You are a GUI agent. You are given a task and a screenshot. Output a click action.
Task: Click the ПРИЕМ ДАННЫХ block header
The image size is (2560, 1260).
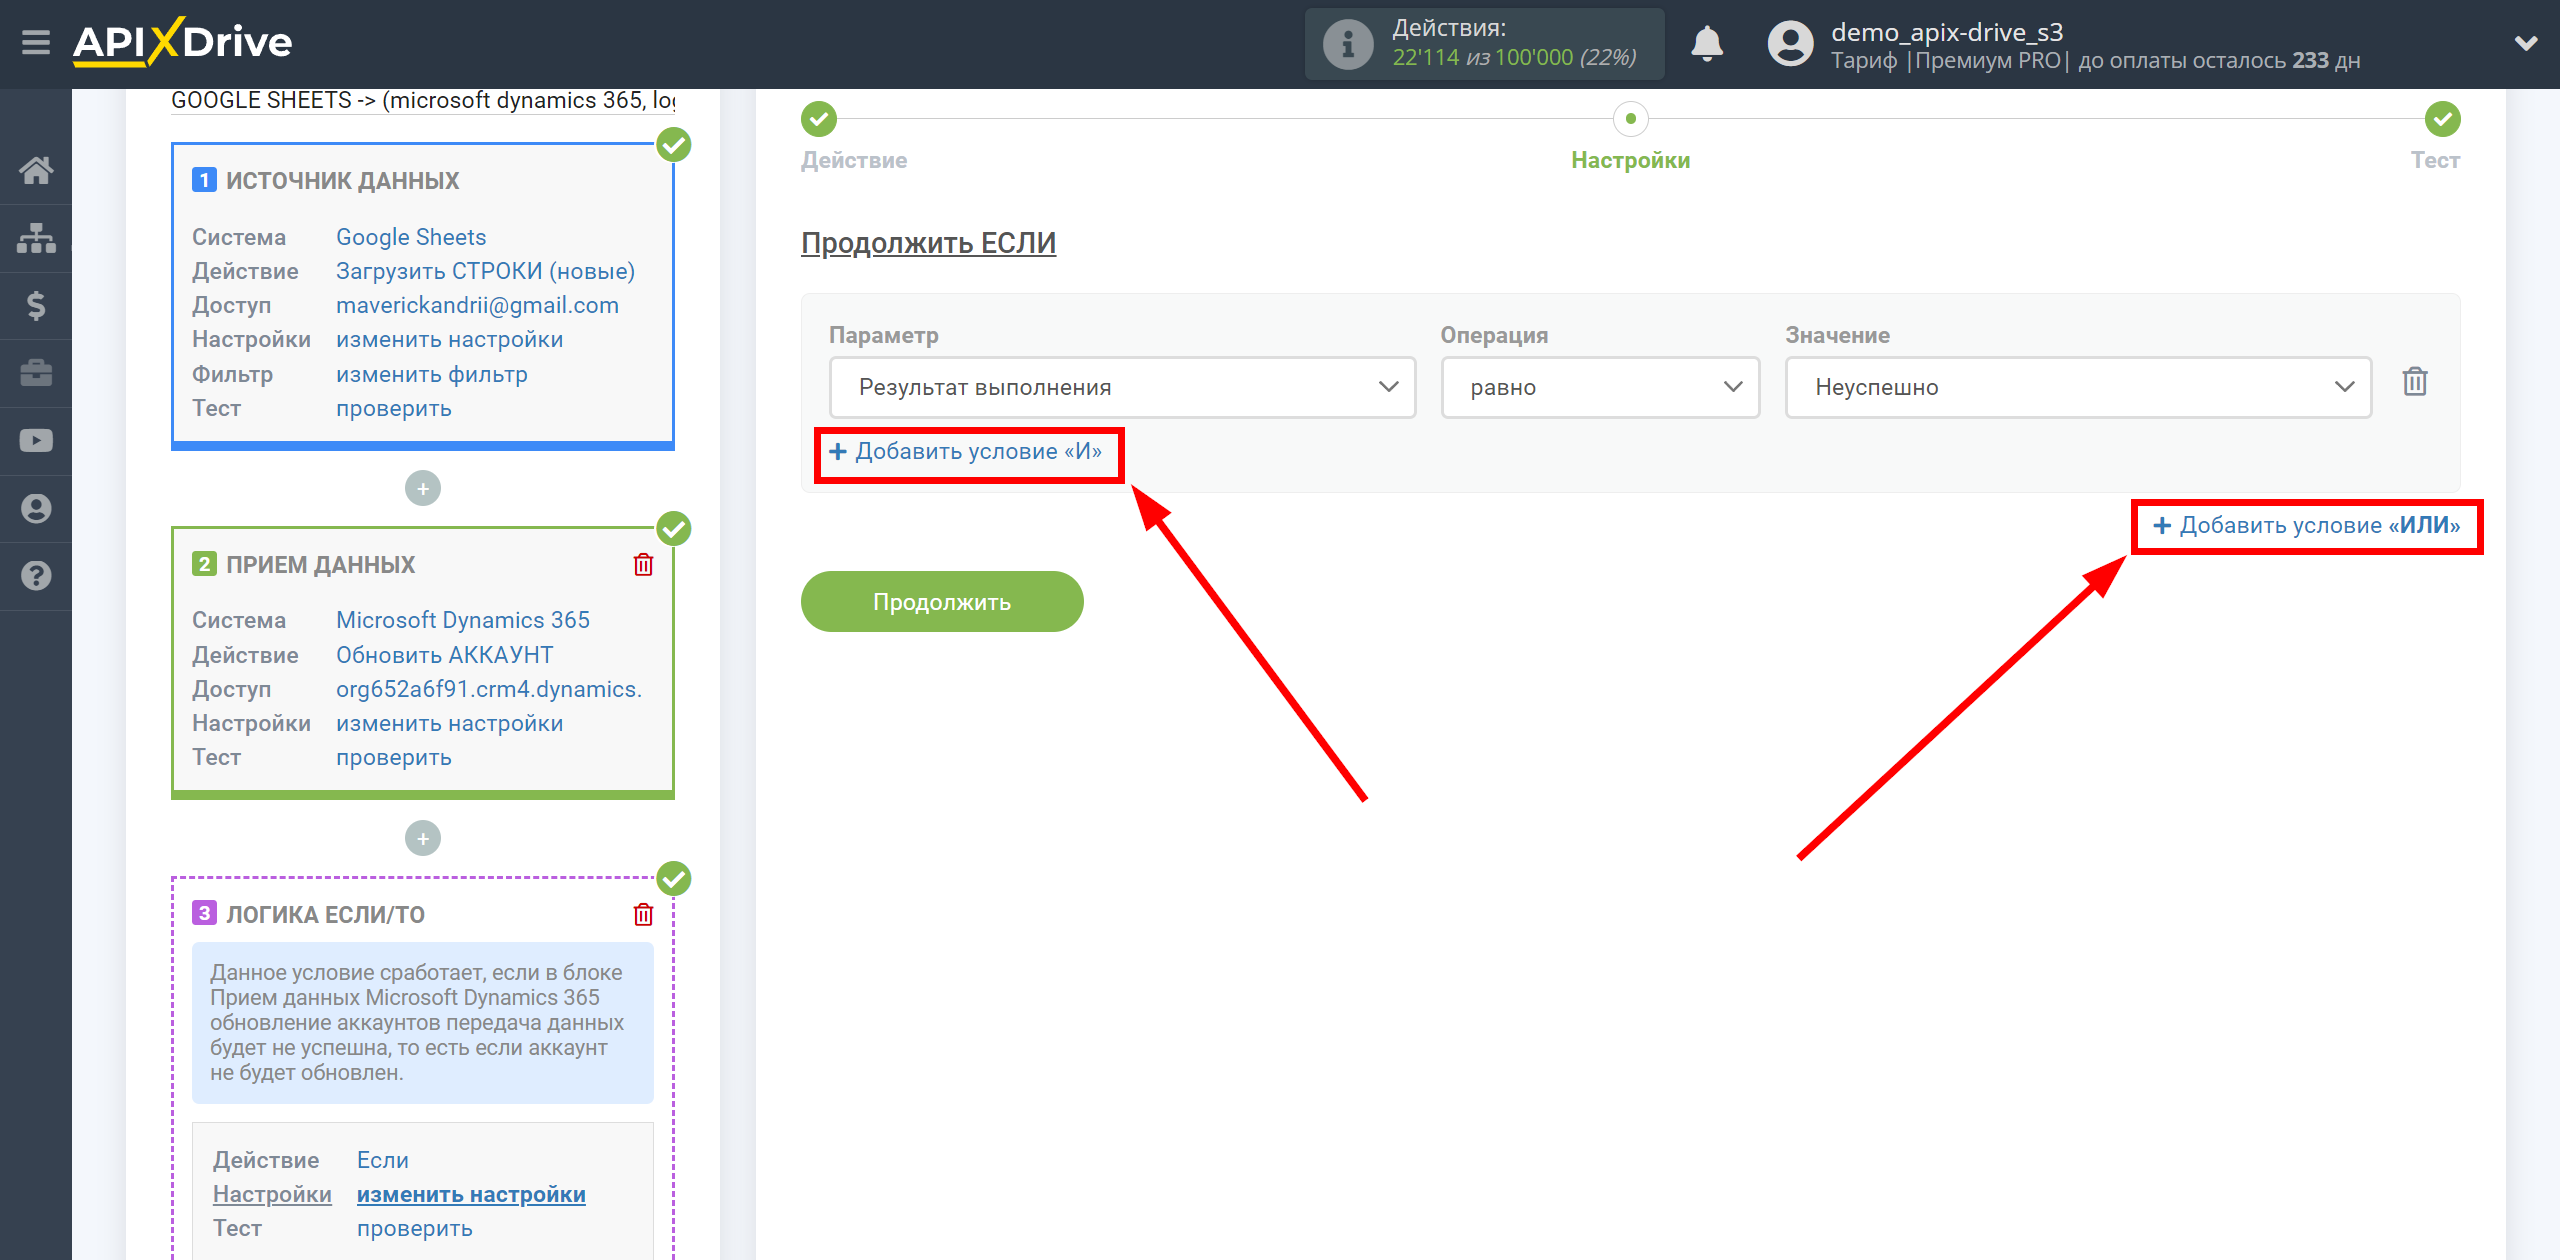(x=320, y=565)
